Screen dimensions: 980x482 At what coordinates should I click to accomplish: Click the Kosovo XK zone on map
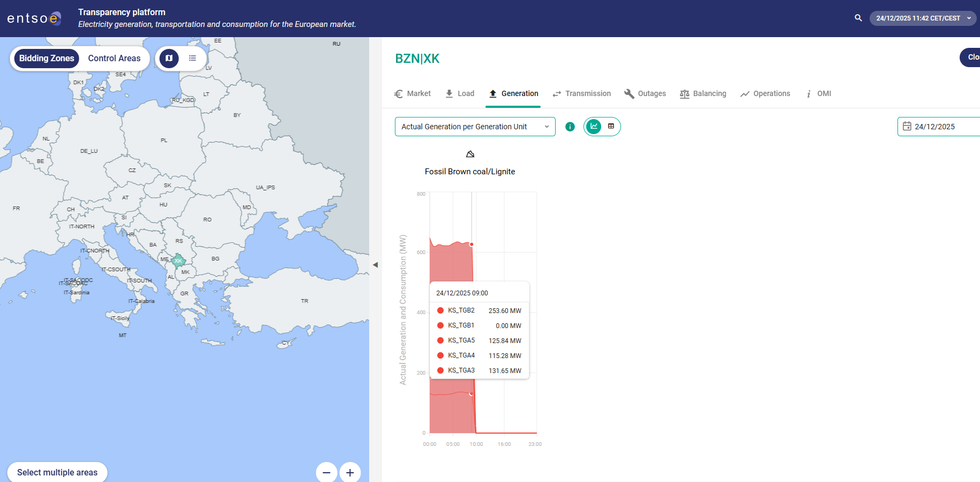pos(178,261)
